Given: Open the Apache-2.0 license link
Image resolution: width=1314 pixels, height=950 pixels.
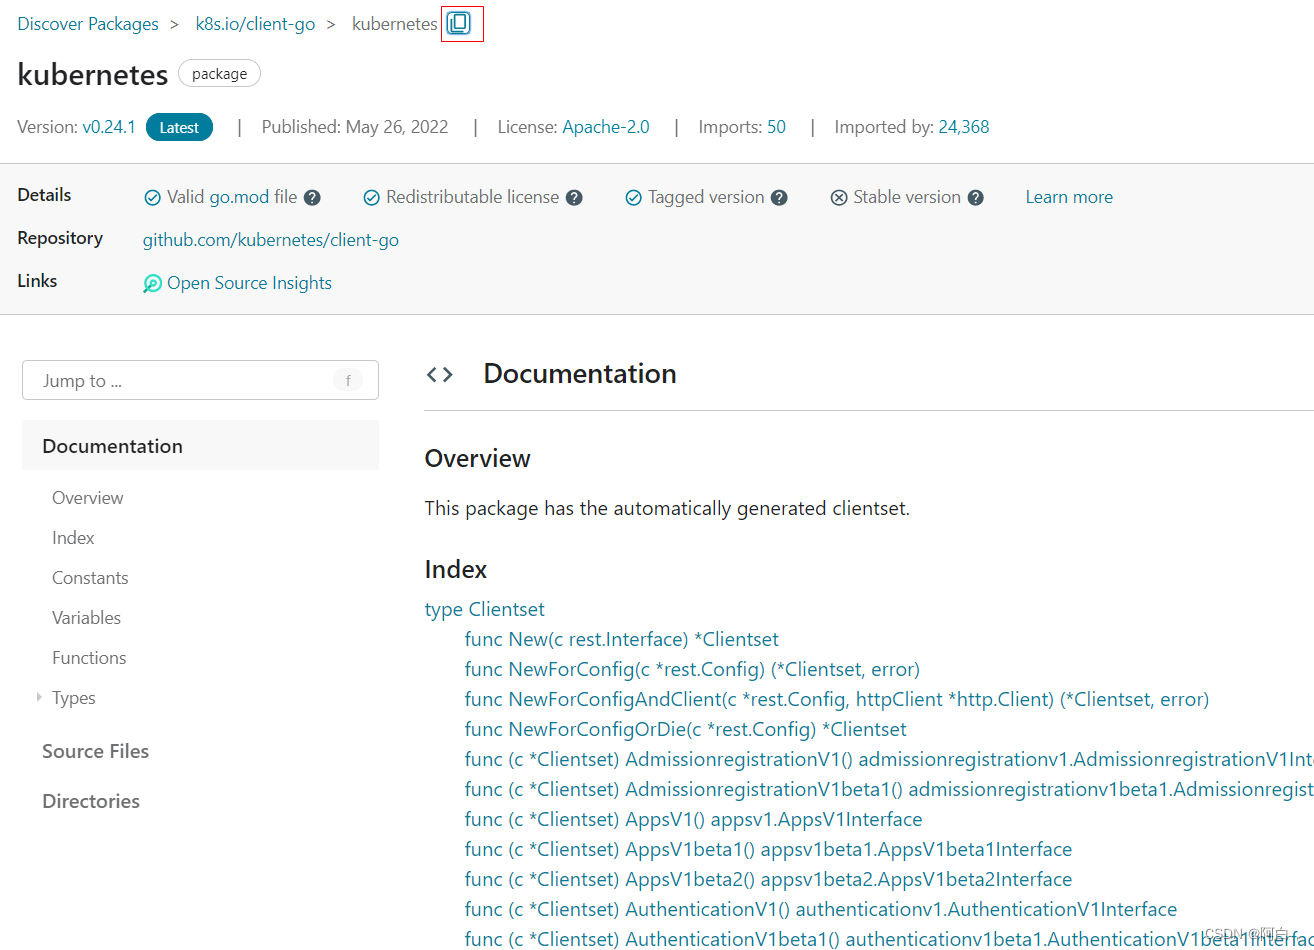Looking at the screenshot, I should (606, 127).
